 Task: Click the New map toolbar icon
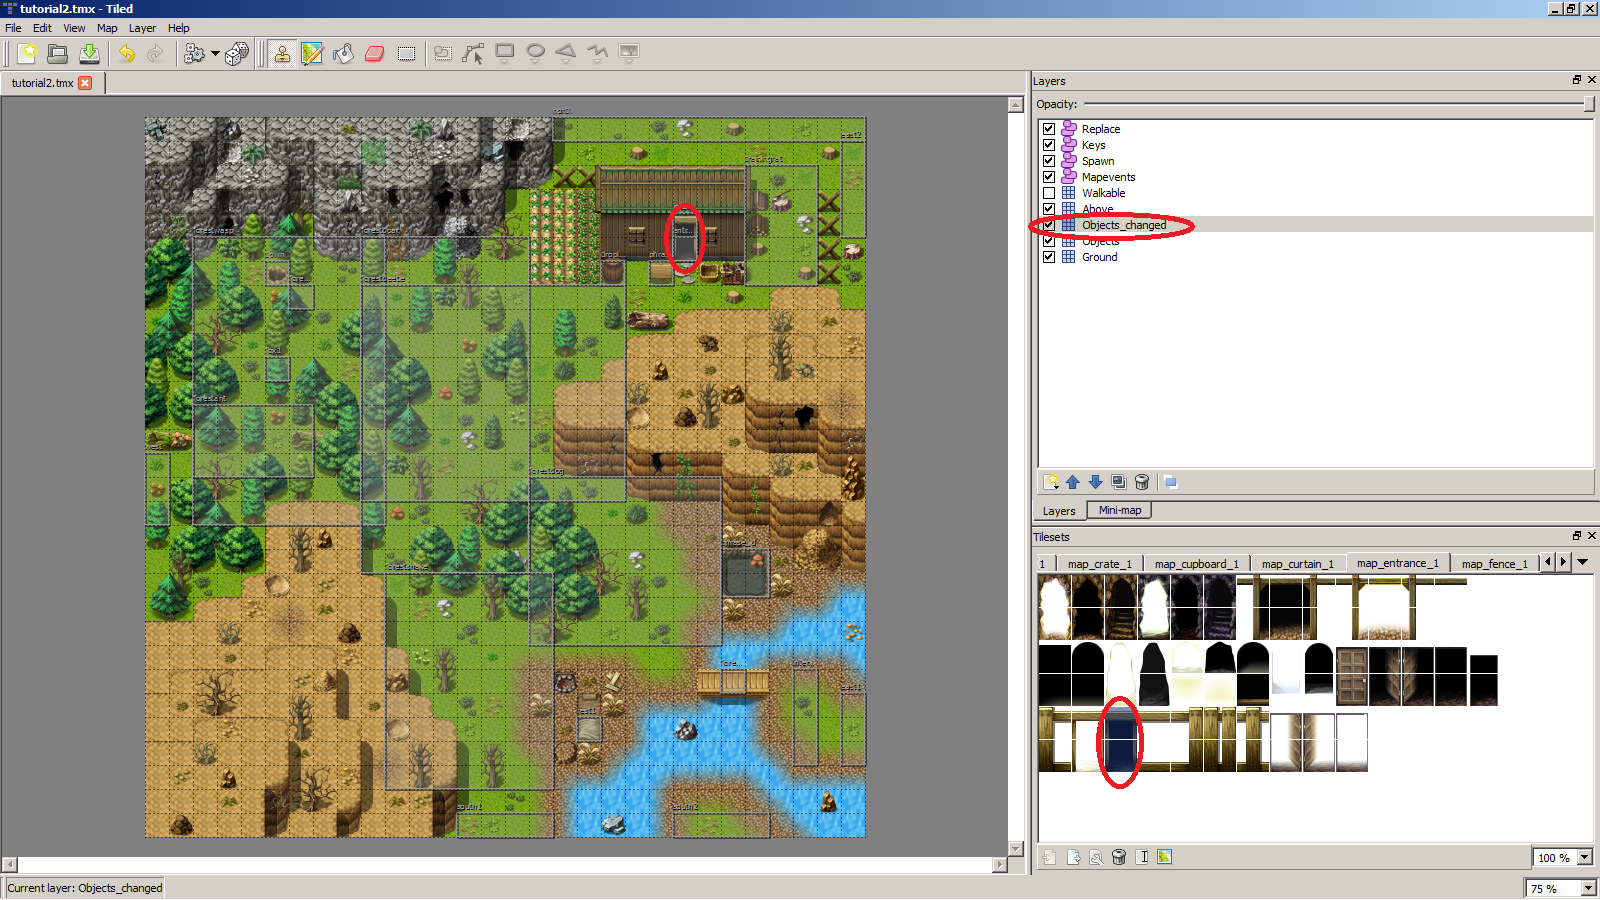point(27,53)
